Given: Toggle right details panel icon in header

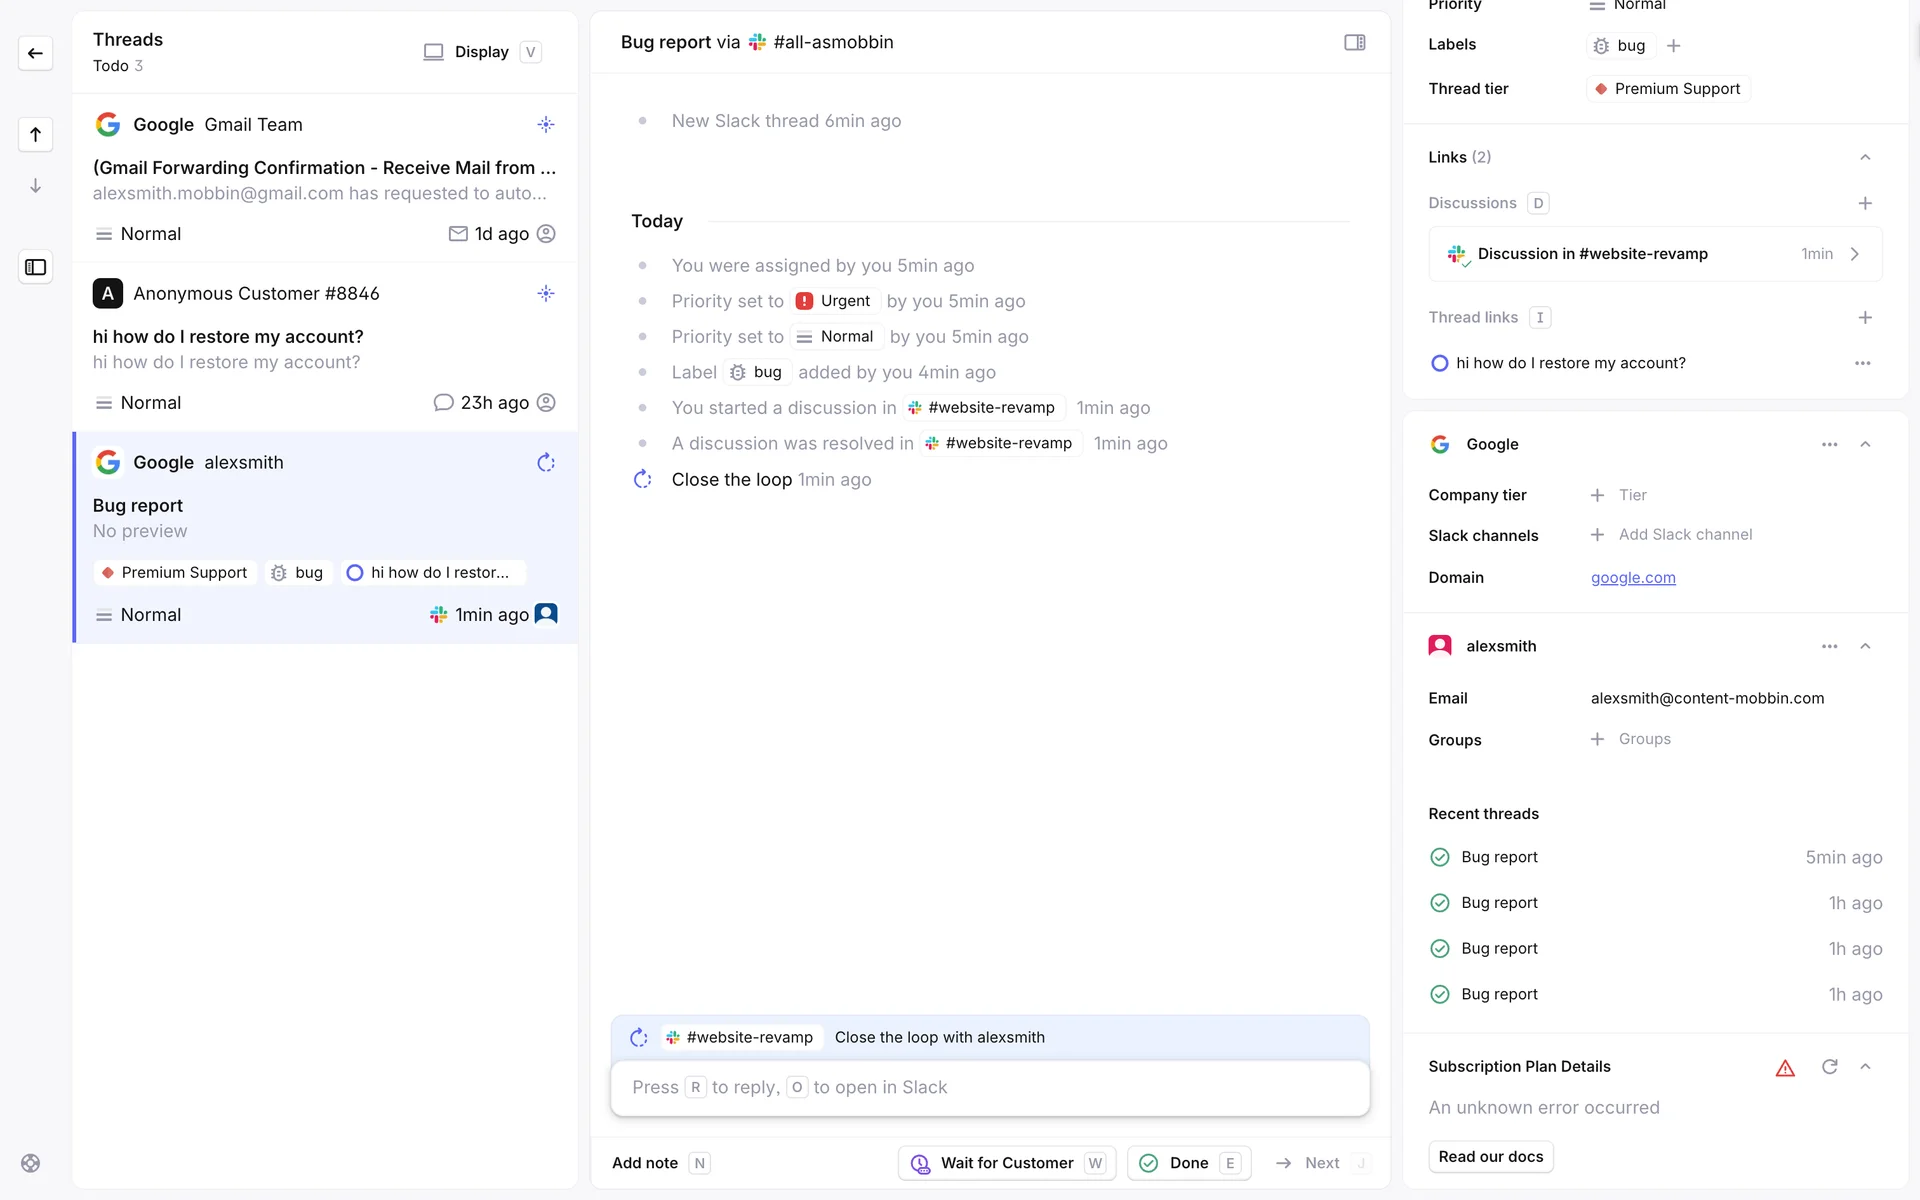Looking at the screenshot, I should pyautogui.click(x=1354, y=42).
